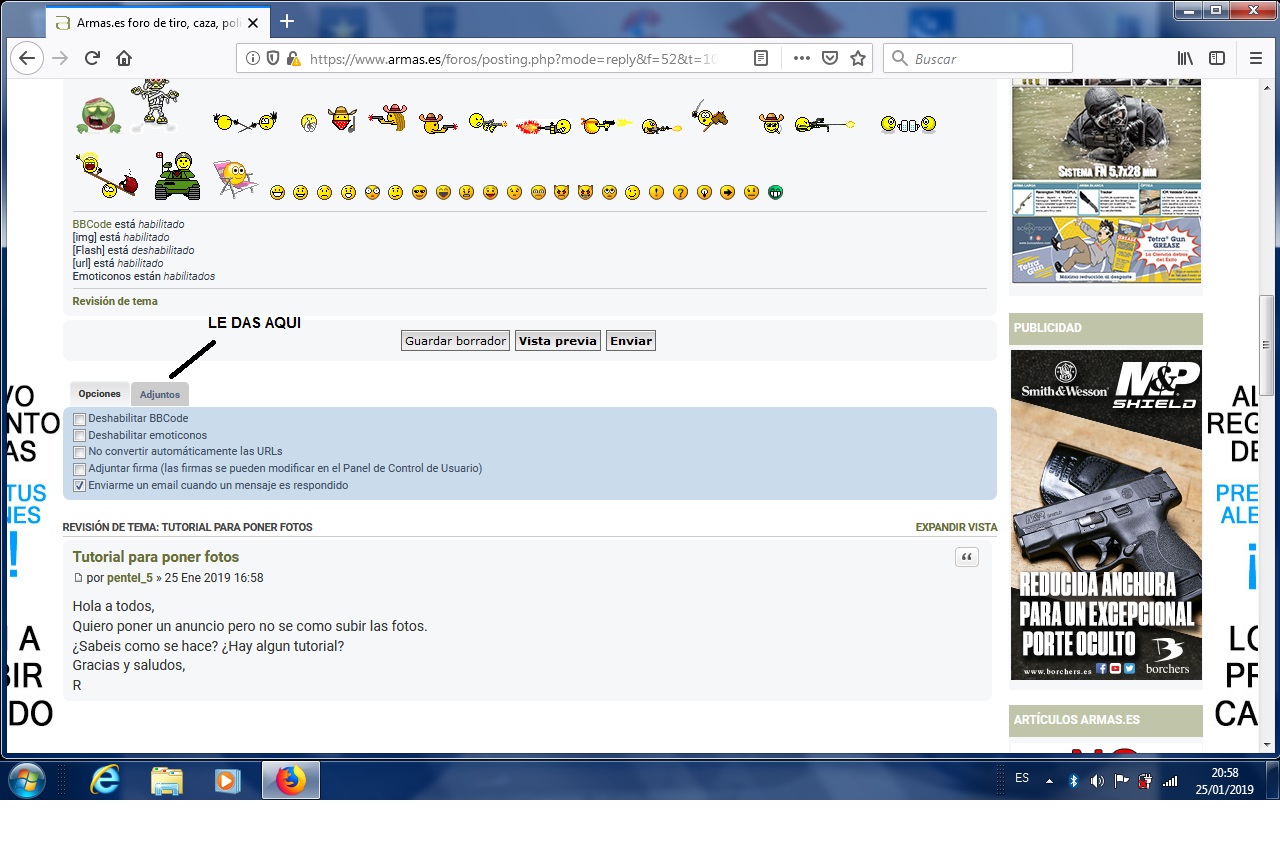Enable Deshabilitar BBCode checkbox

click(80, 419)
